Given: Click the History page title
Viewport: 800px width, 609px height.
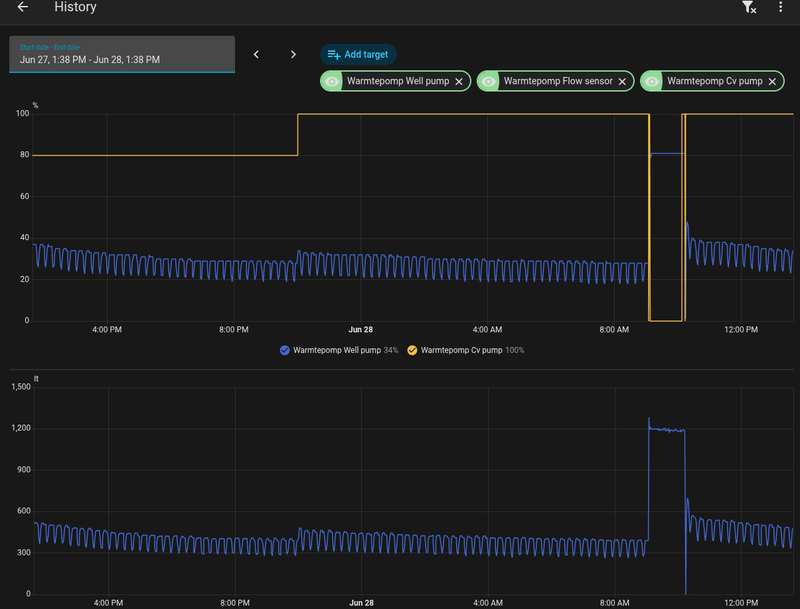Looking at the screenshot, I should click(76, 7).
